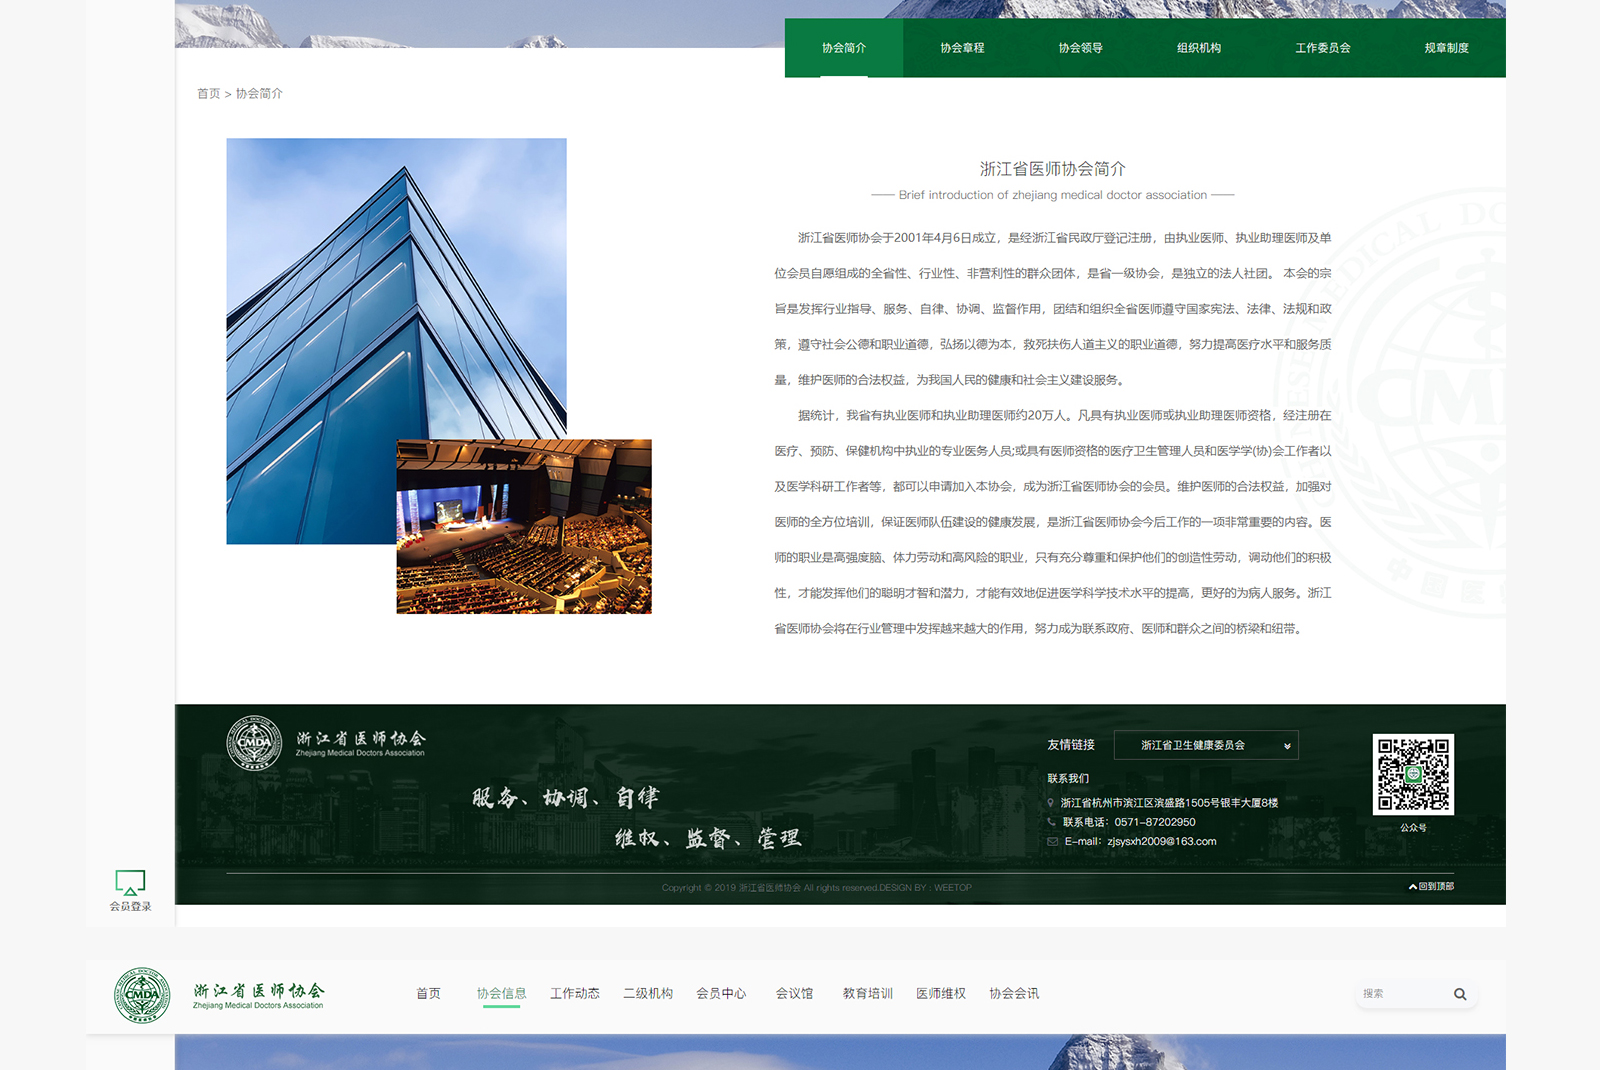Open 会员中心 in the navigation menu

point(721,994)
